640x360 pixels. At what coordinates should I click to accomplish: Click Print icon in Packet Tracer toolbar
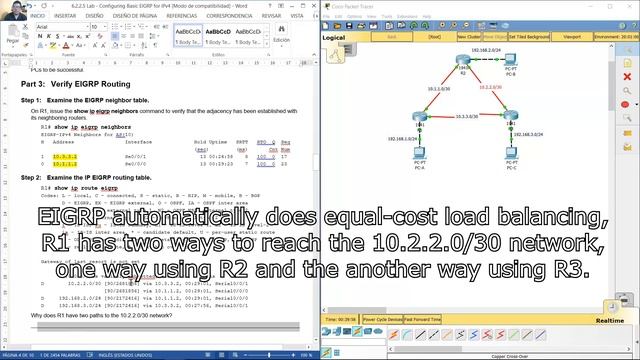(361, 26)
